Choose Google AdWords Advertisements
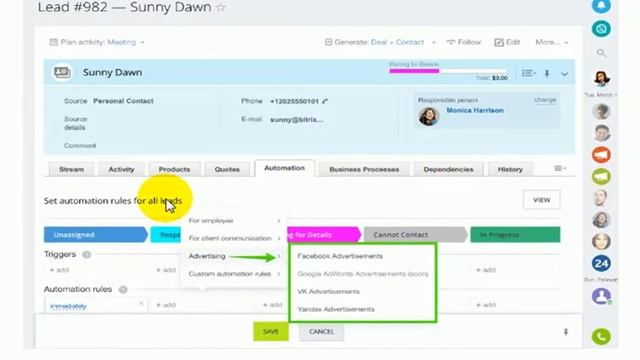 [362, 274]
